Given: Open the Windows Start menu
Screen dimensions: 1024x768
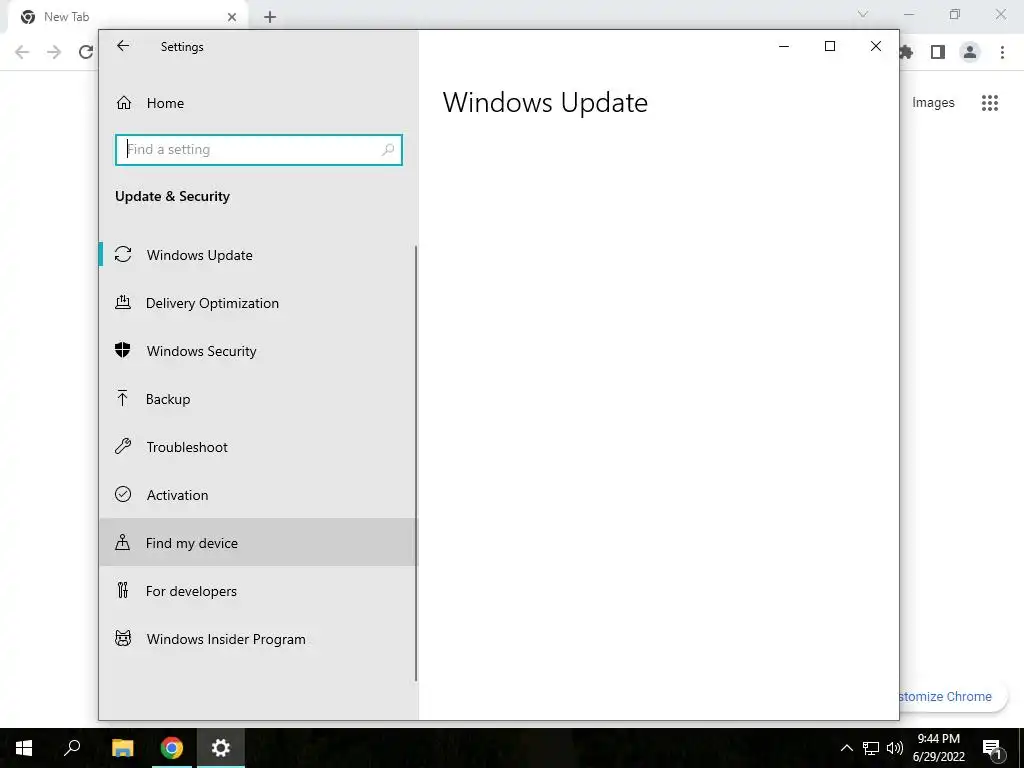Looking at the screenshot, I should tap(24, 748).
